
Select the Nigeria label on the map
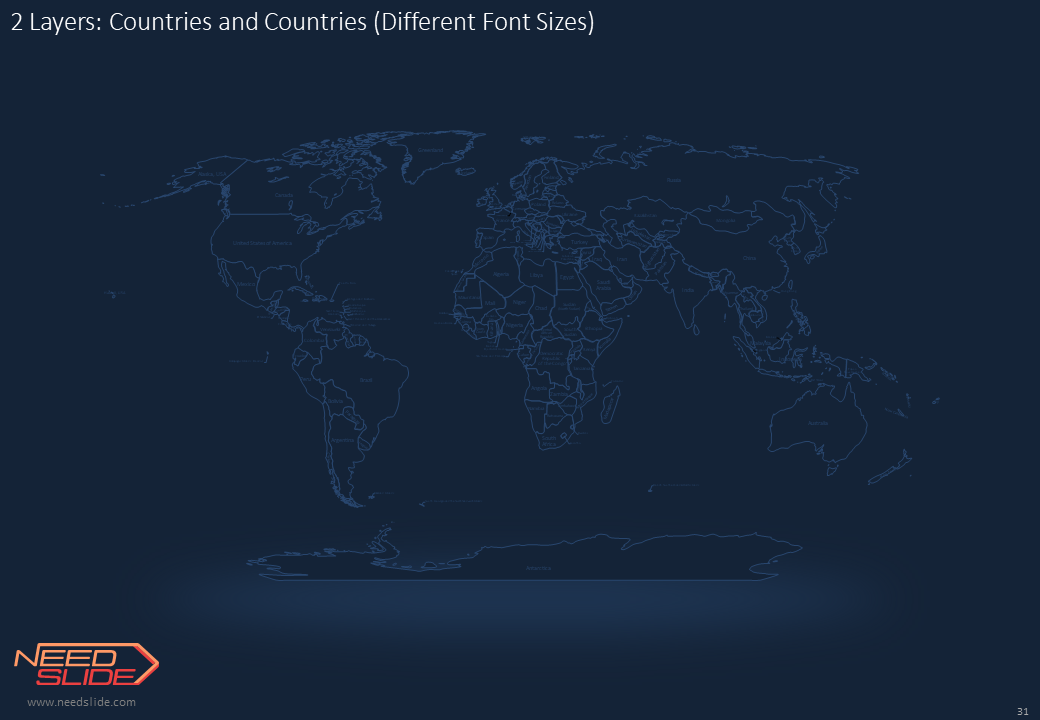(x=514, y=326)
